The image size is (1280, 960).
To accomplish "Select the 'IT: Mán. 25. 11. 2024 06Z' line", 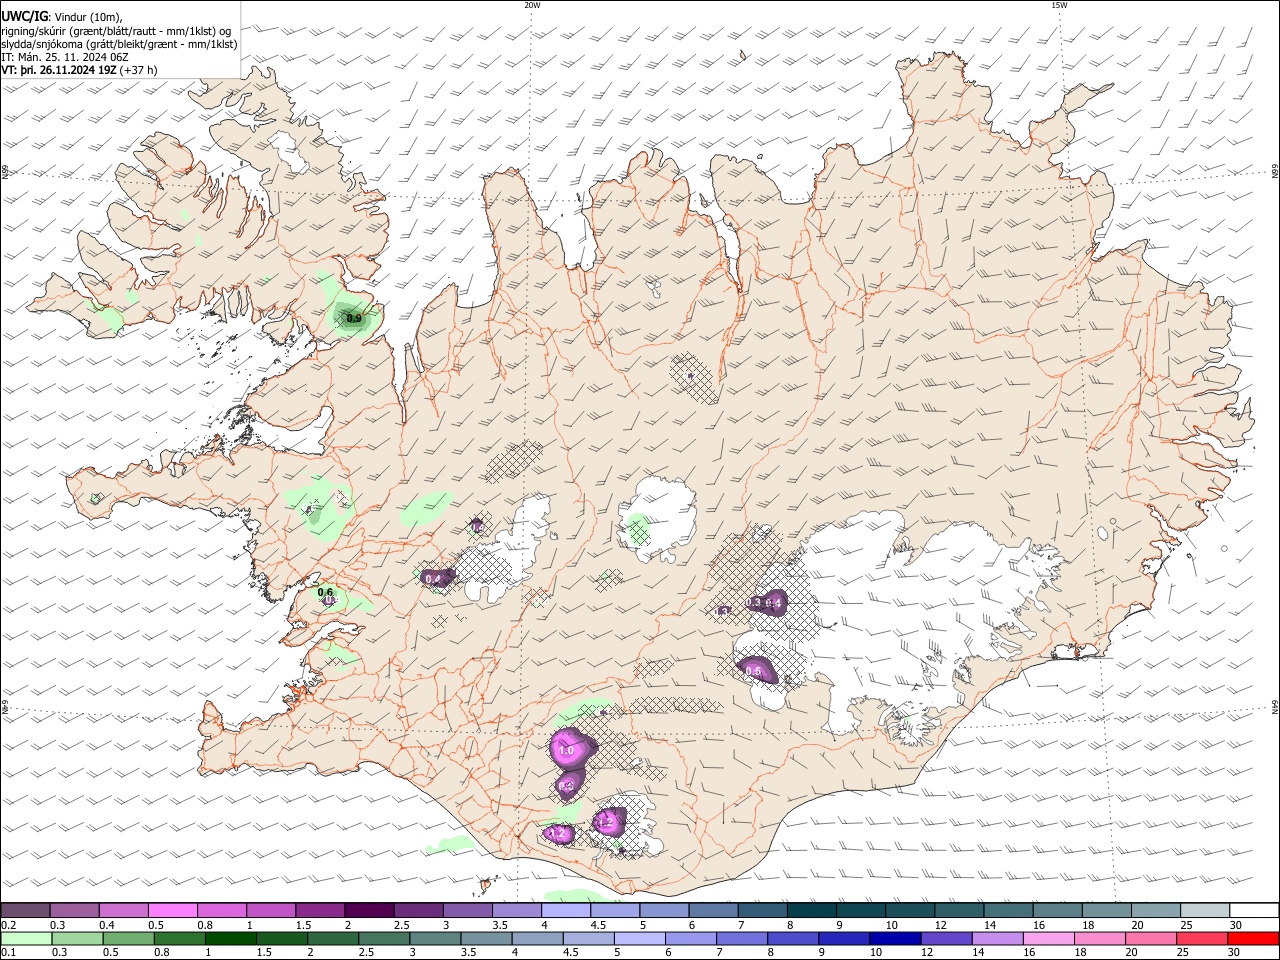I will click(x=64, y=57).
